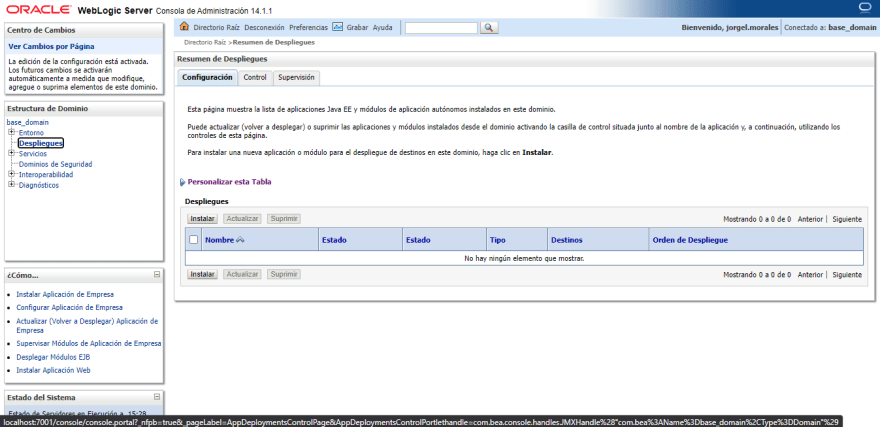The image size is (880, 427).
Task: Open Ver Cambios por Página link
Action: [52, 47]
